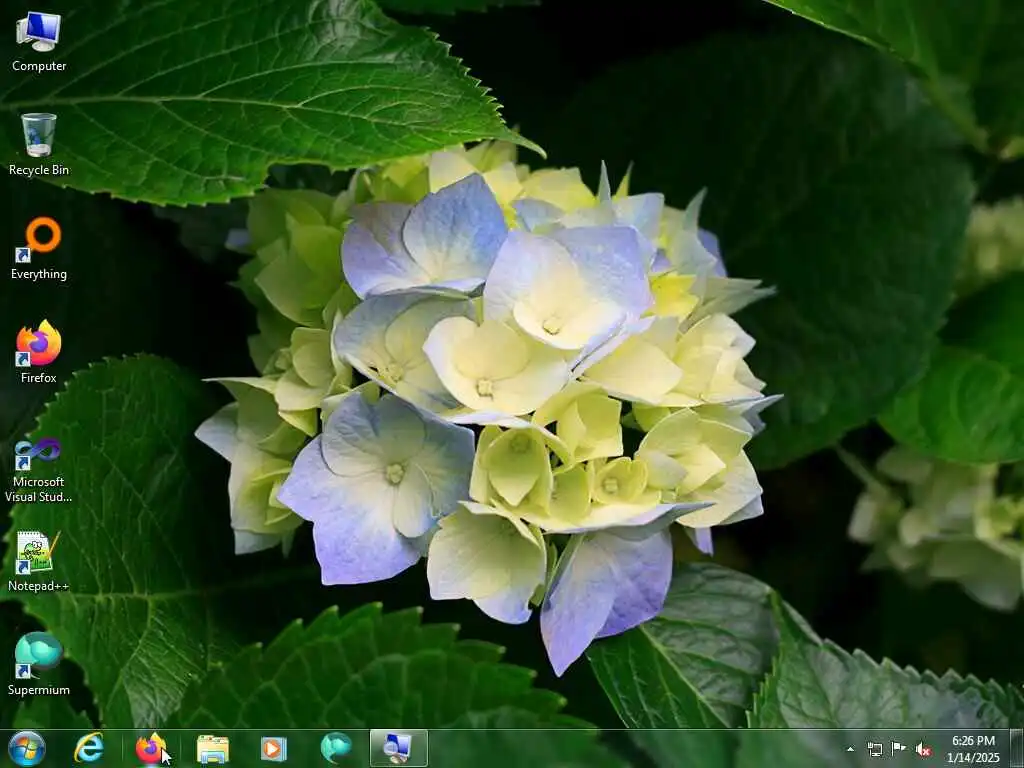Select the Recycle Bin icon

point(39,145)
